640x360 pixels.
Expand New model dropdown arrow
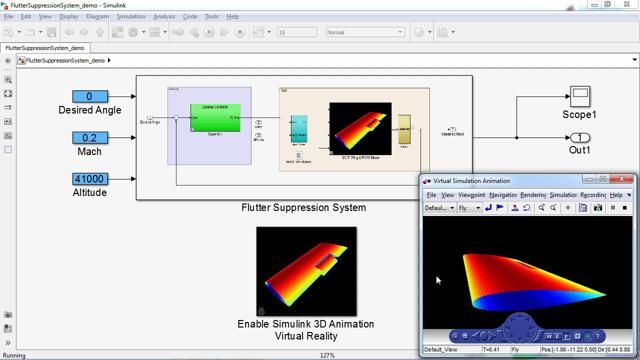(19, 32)
